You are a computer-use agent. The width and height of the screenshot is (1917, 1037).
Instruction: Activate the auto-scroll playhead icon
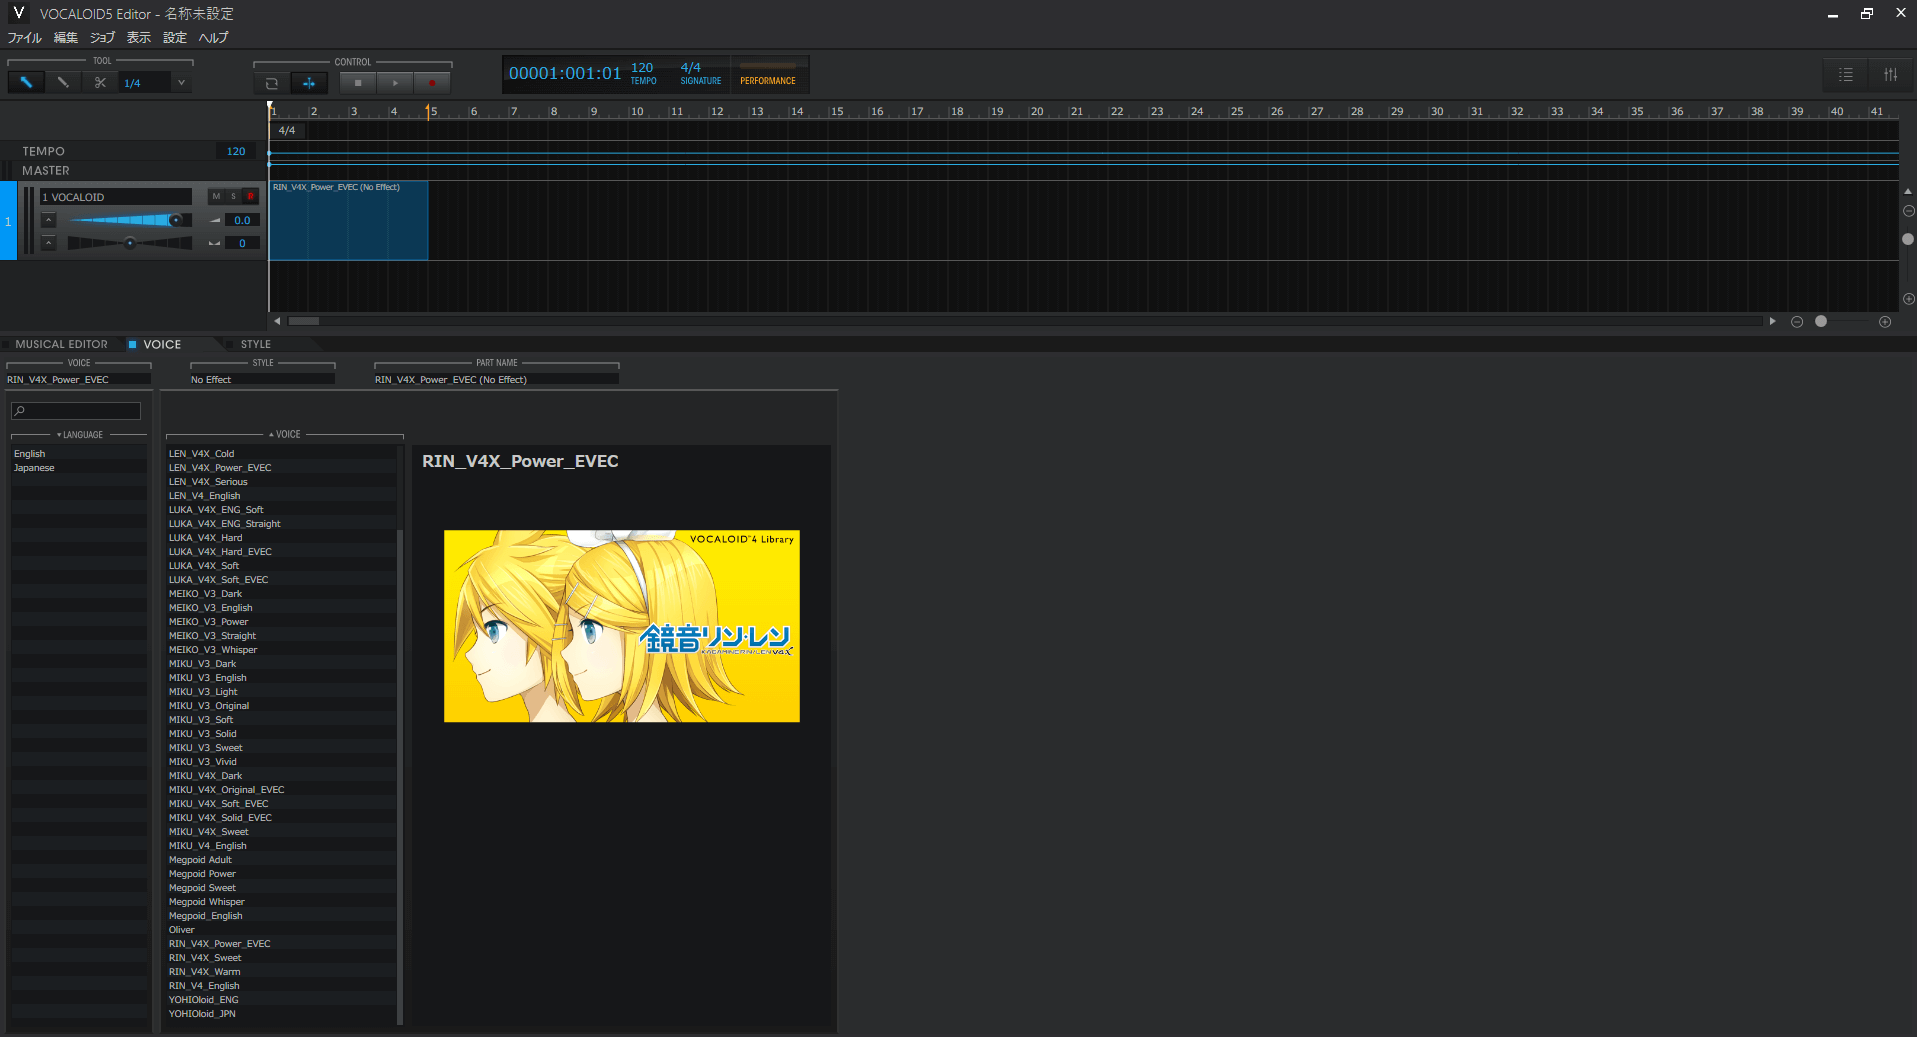click(x=309, y=83)
